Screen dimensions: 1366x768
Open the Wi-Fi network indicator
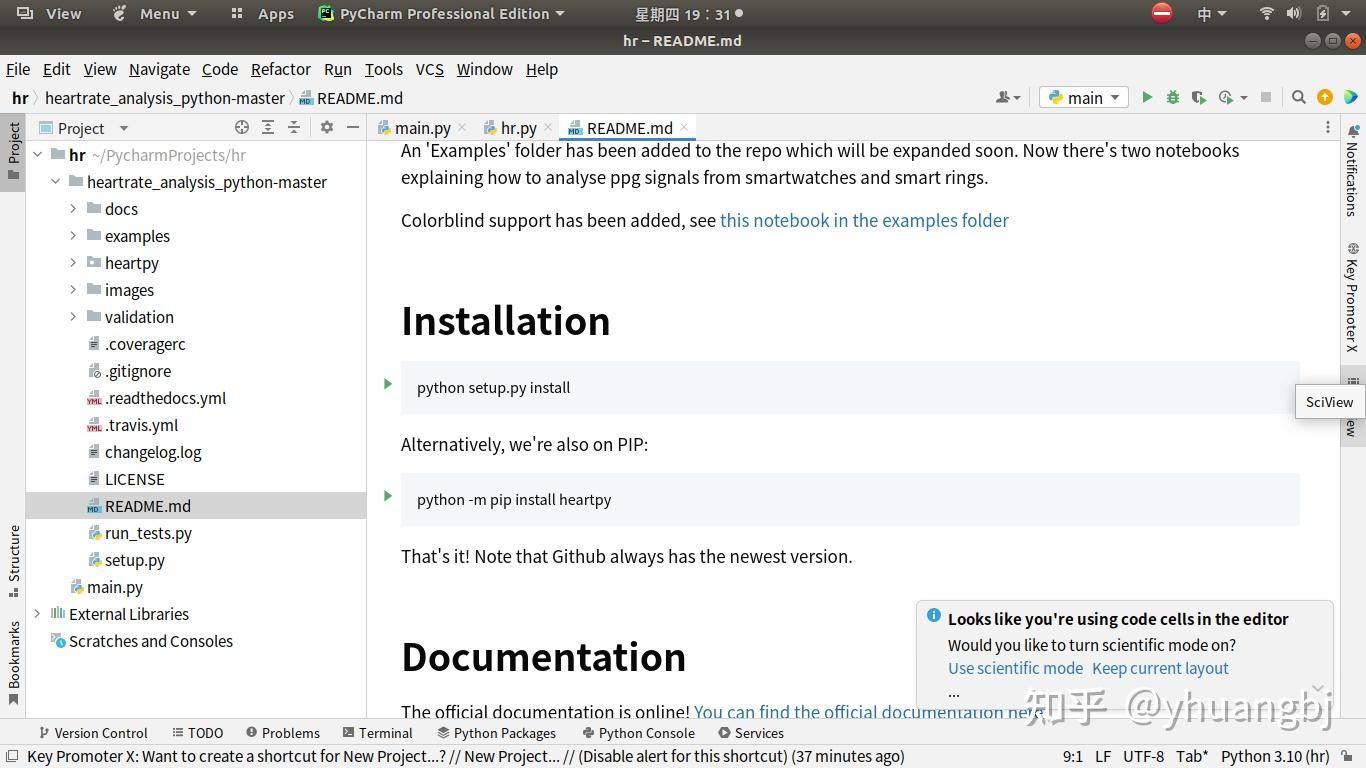pyautogui.click(x=1267, y=13)
